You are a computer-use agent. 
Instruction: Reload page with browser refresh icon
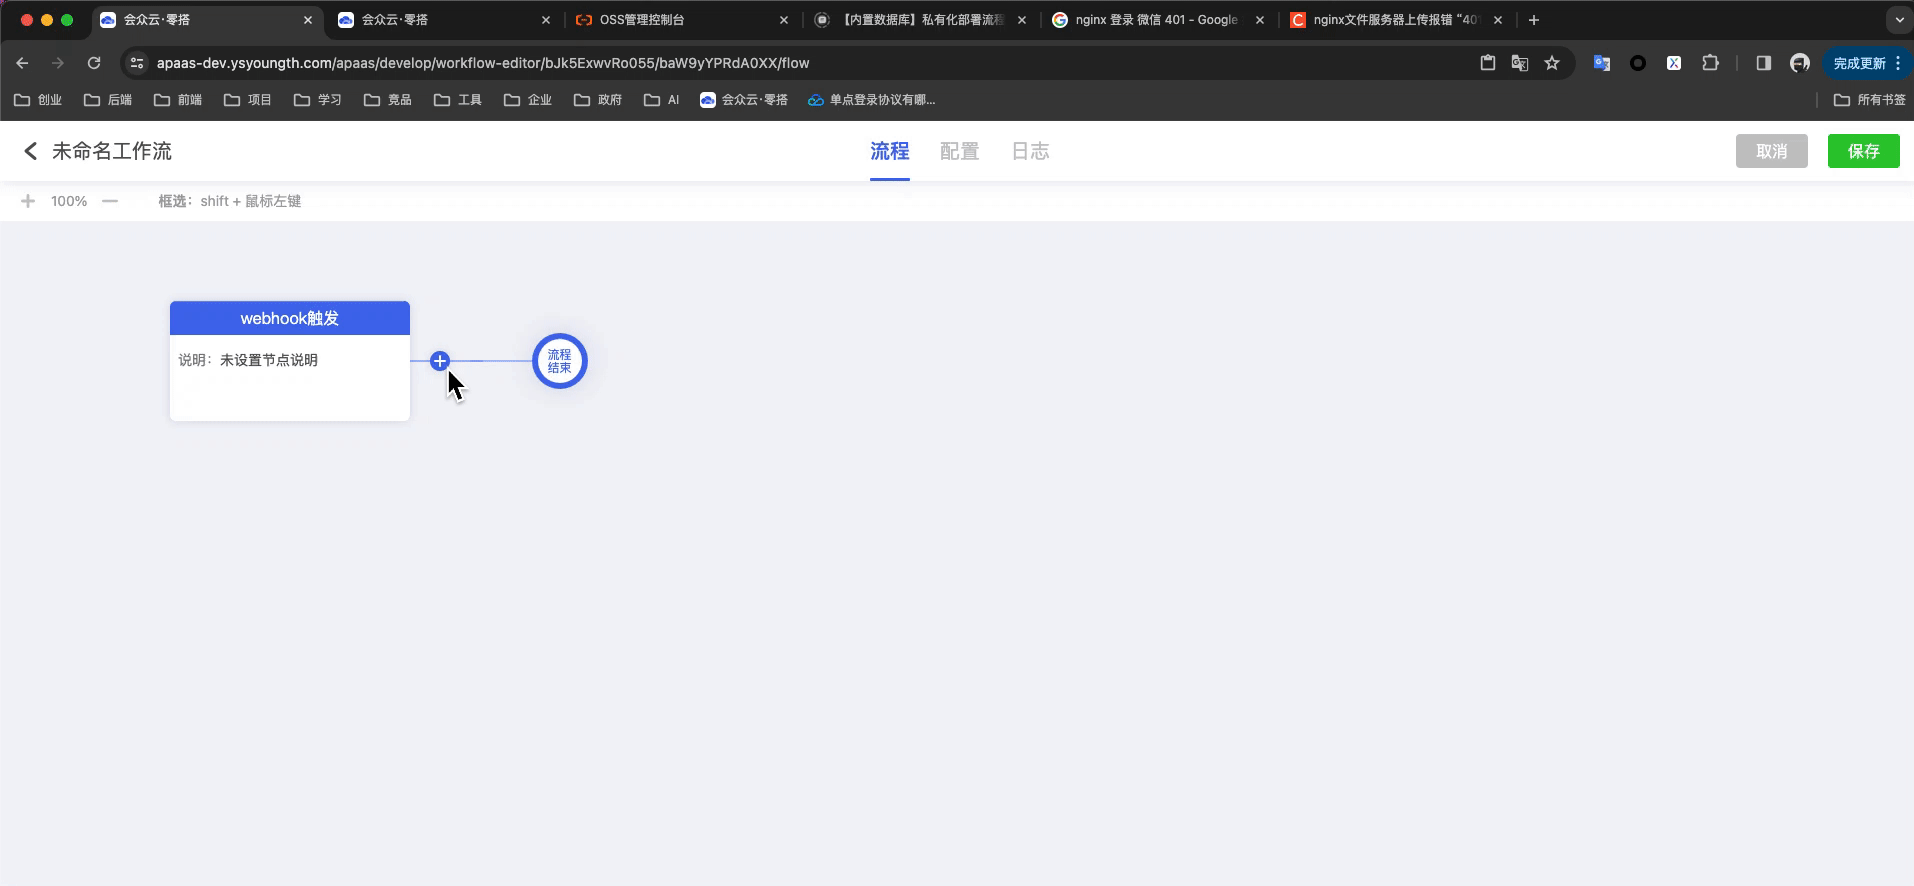click(94, 63)
